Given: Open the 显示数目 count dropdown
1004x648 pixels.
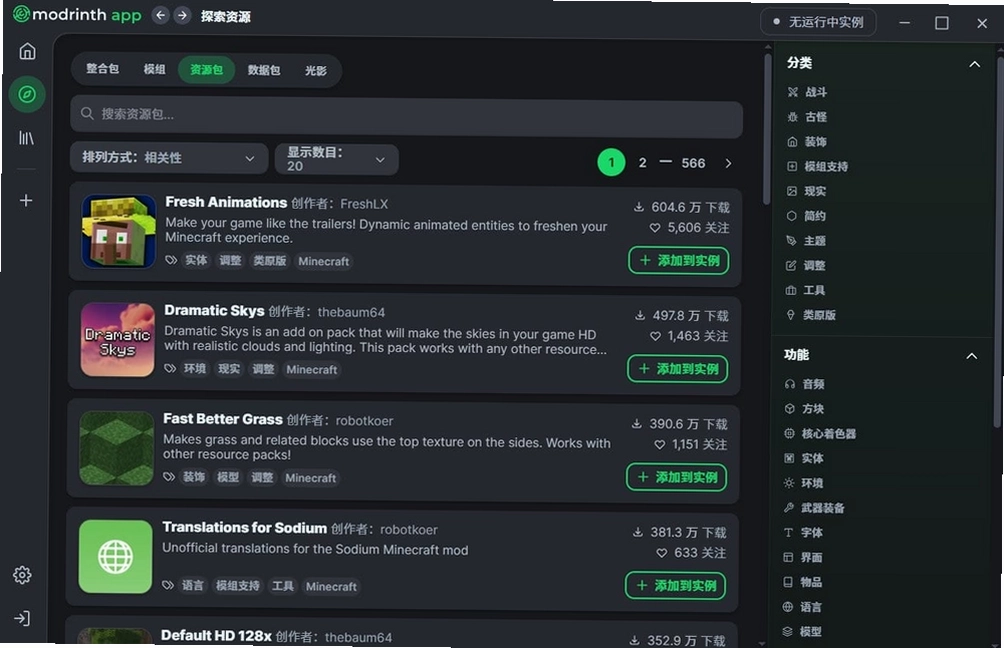Looking at the screenshot, I should point(337,159).
